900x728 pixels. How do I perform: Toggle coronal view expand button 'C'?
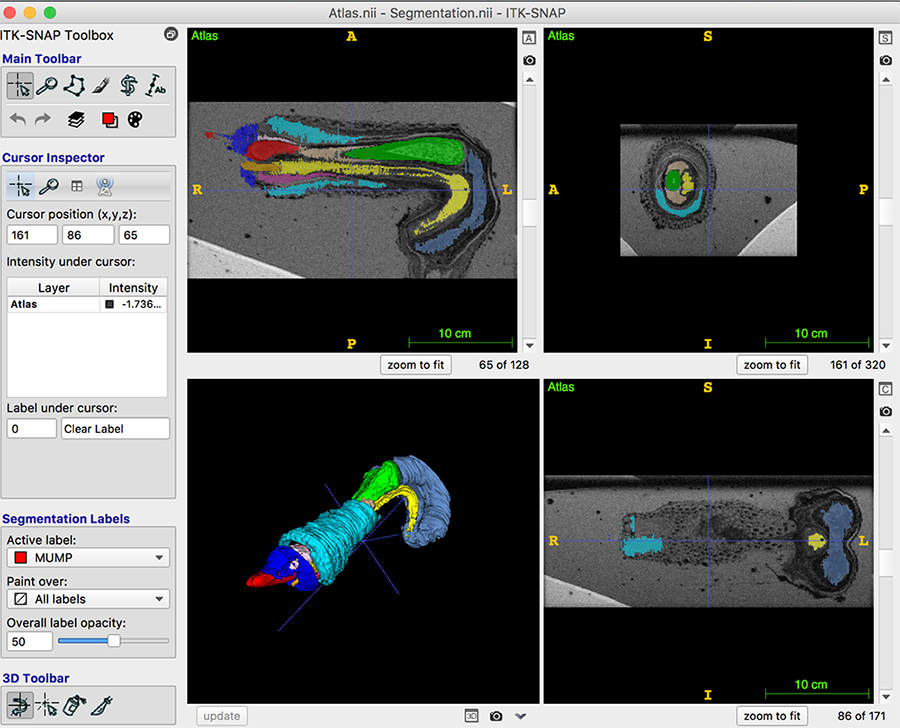coord(885,389)
